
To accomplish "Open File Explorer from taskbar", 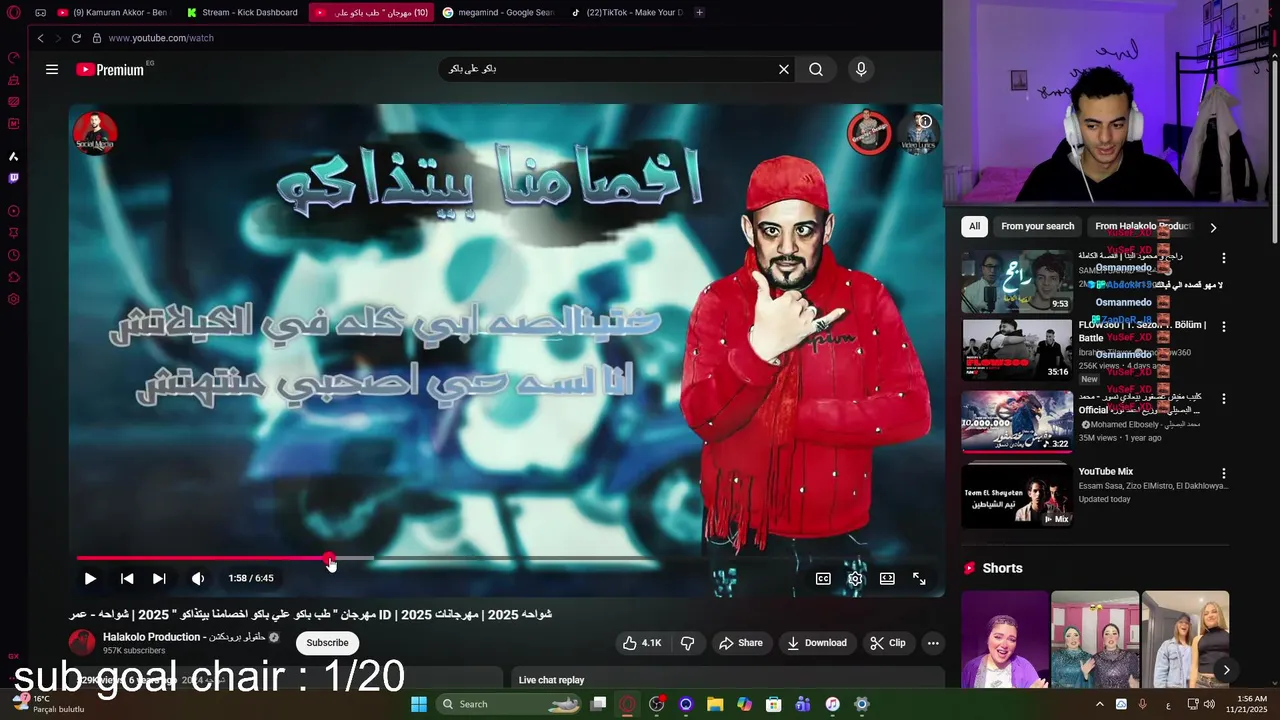I will pos(715,704).
